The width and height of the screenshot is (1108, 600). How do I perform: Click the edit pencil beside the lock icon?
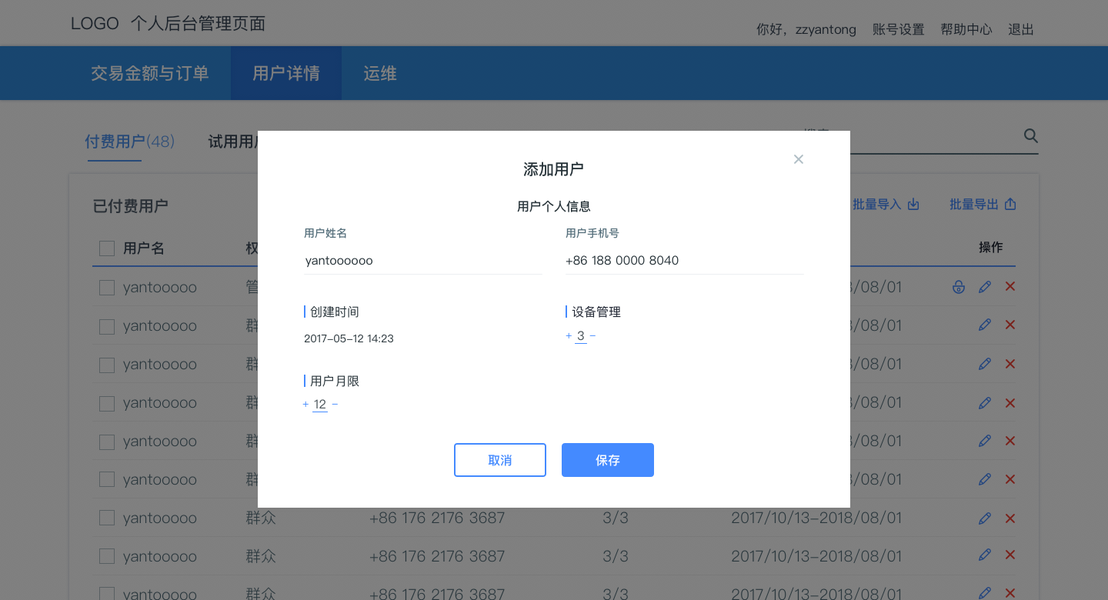click(984, 287)
